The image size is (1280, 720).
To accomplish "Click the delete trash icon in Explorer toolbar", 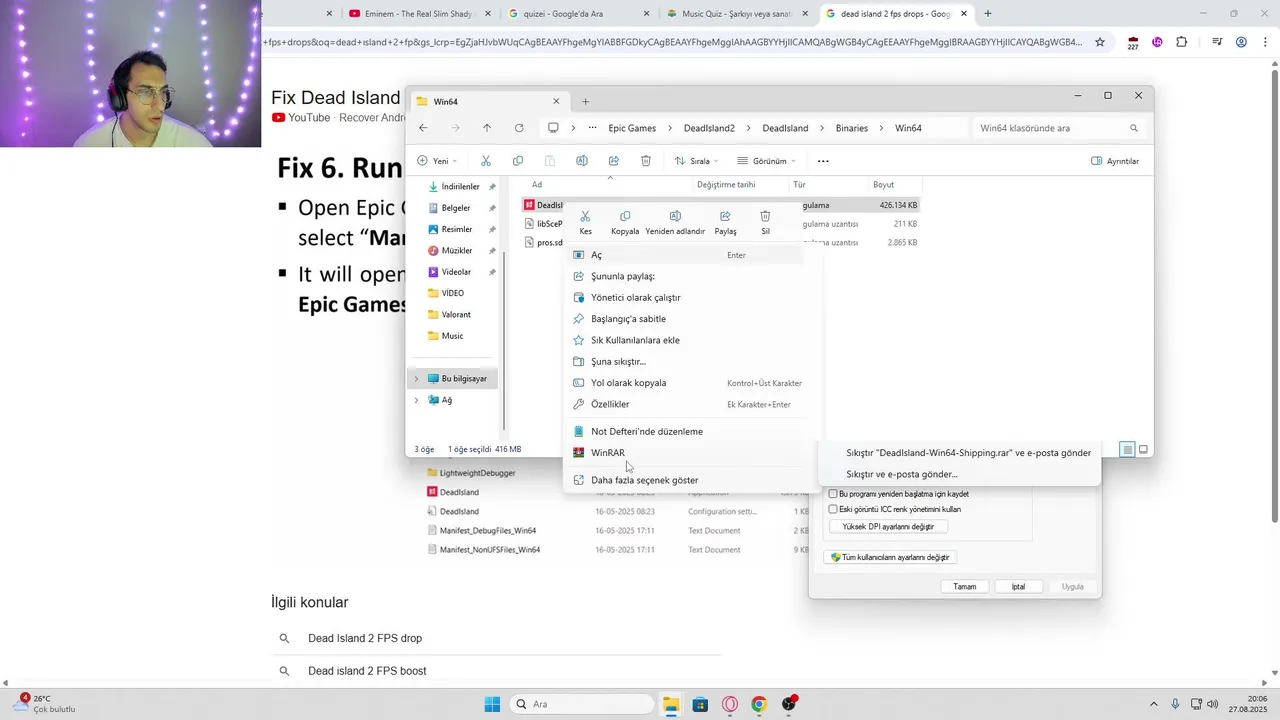I will (x=646, y=161).
